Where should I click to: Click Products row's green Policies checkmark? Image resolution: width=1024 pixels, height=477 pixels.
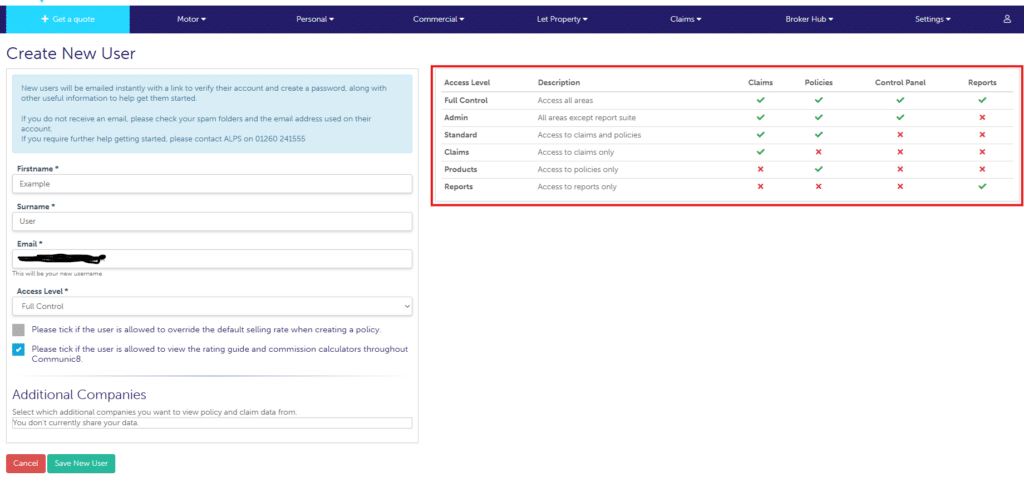818,169
